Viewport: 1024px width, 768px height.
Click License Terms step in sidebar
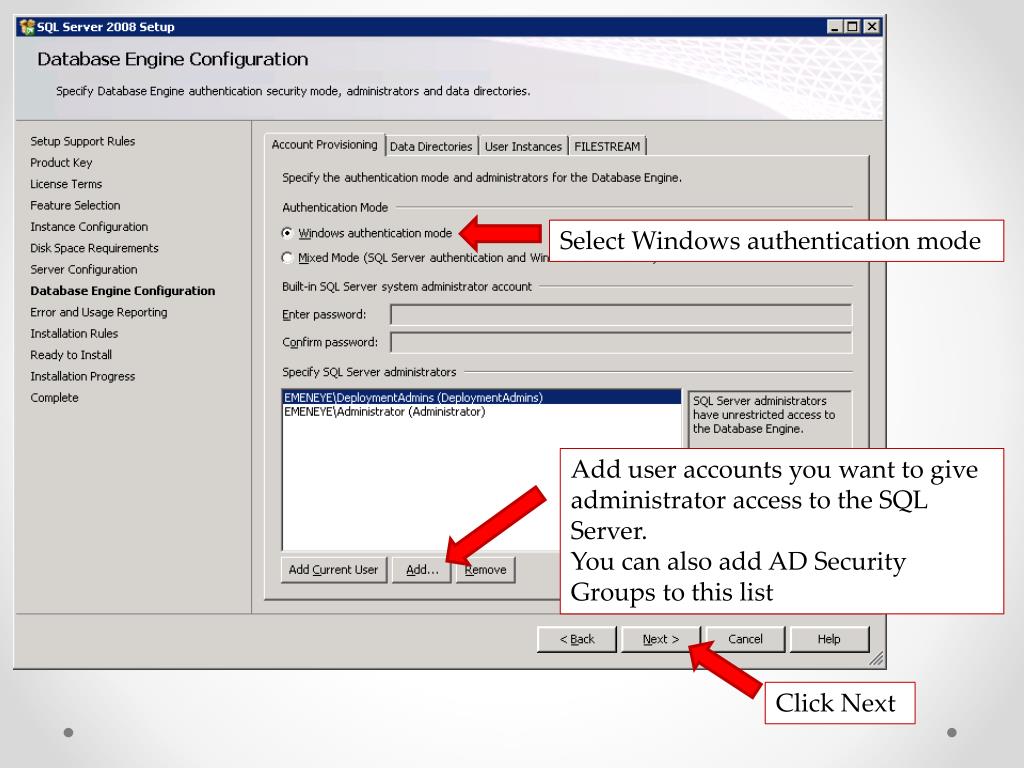(66, 184)
